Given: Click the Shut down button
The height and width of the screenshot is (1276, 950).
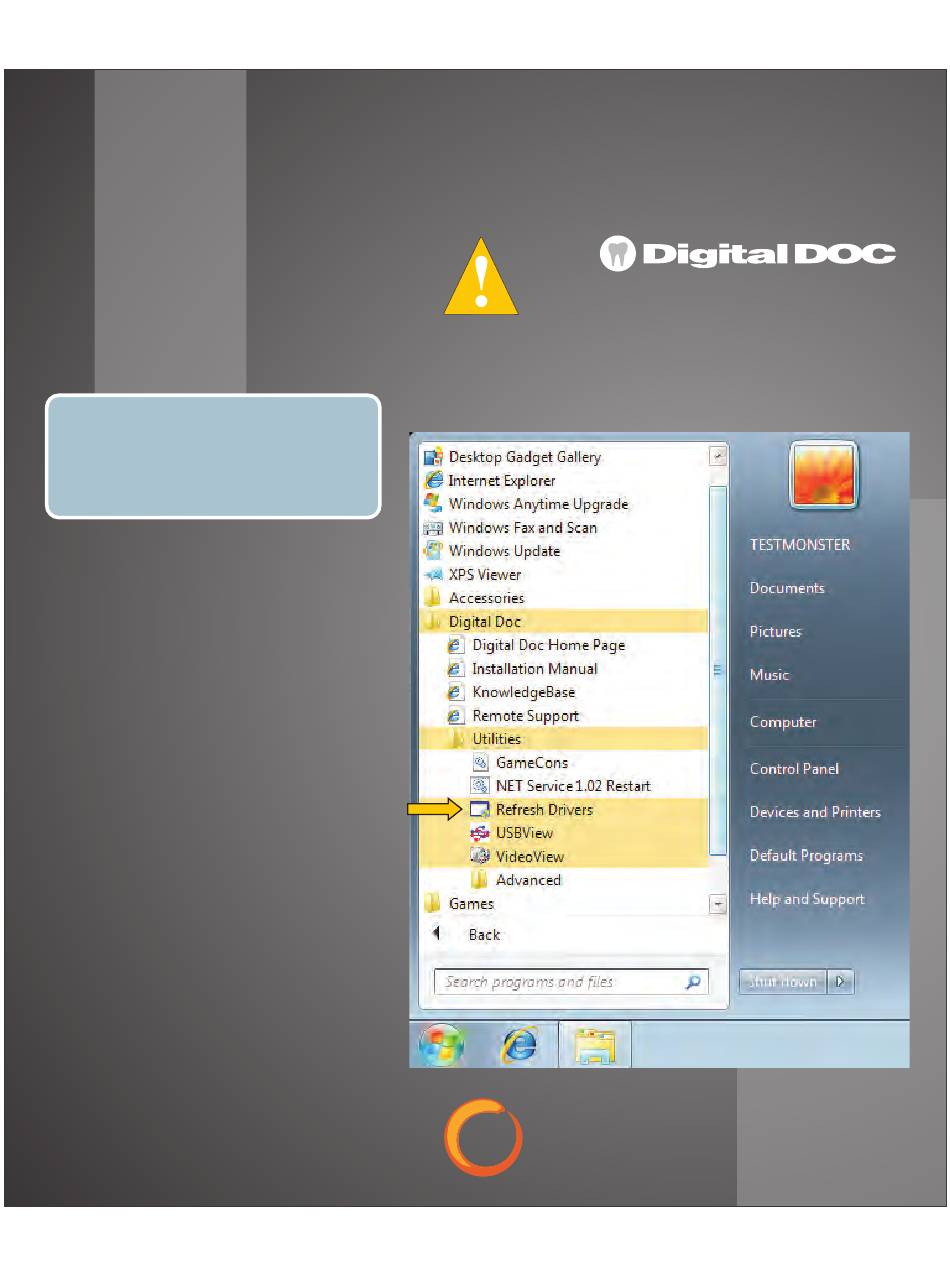Looking at the screenshot, I should 783,982.
